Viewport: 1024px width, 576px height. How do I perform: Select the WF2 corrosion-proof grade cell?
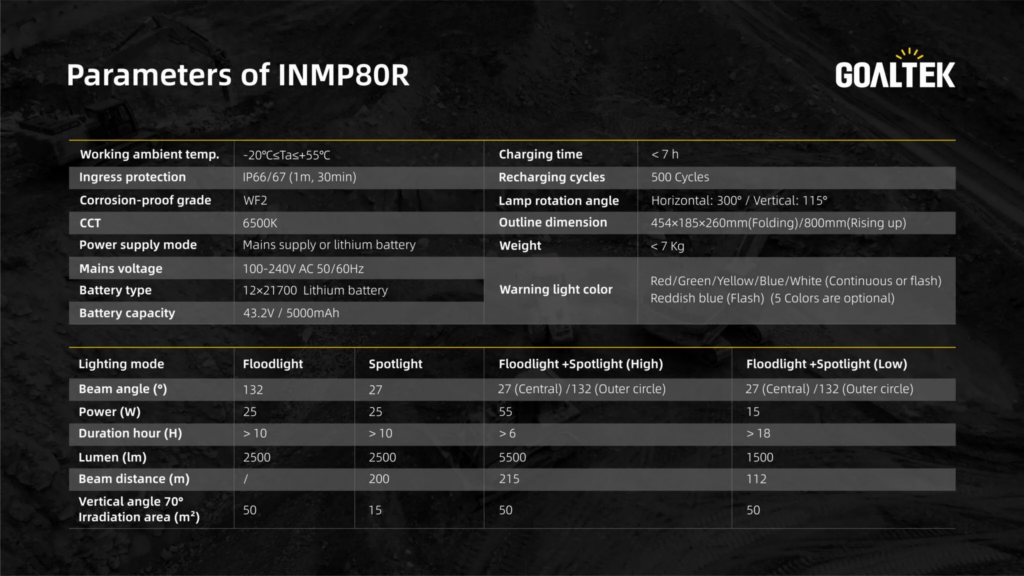click(x=256, y=201)
